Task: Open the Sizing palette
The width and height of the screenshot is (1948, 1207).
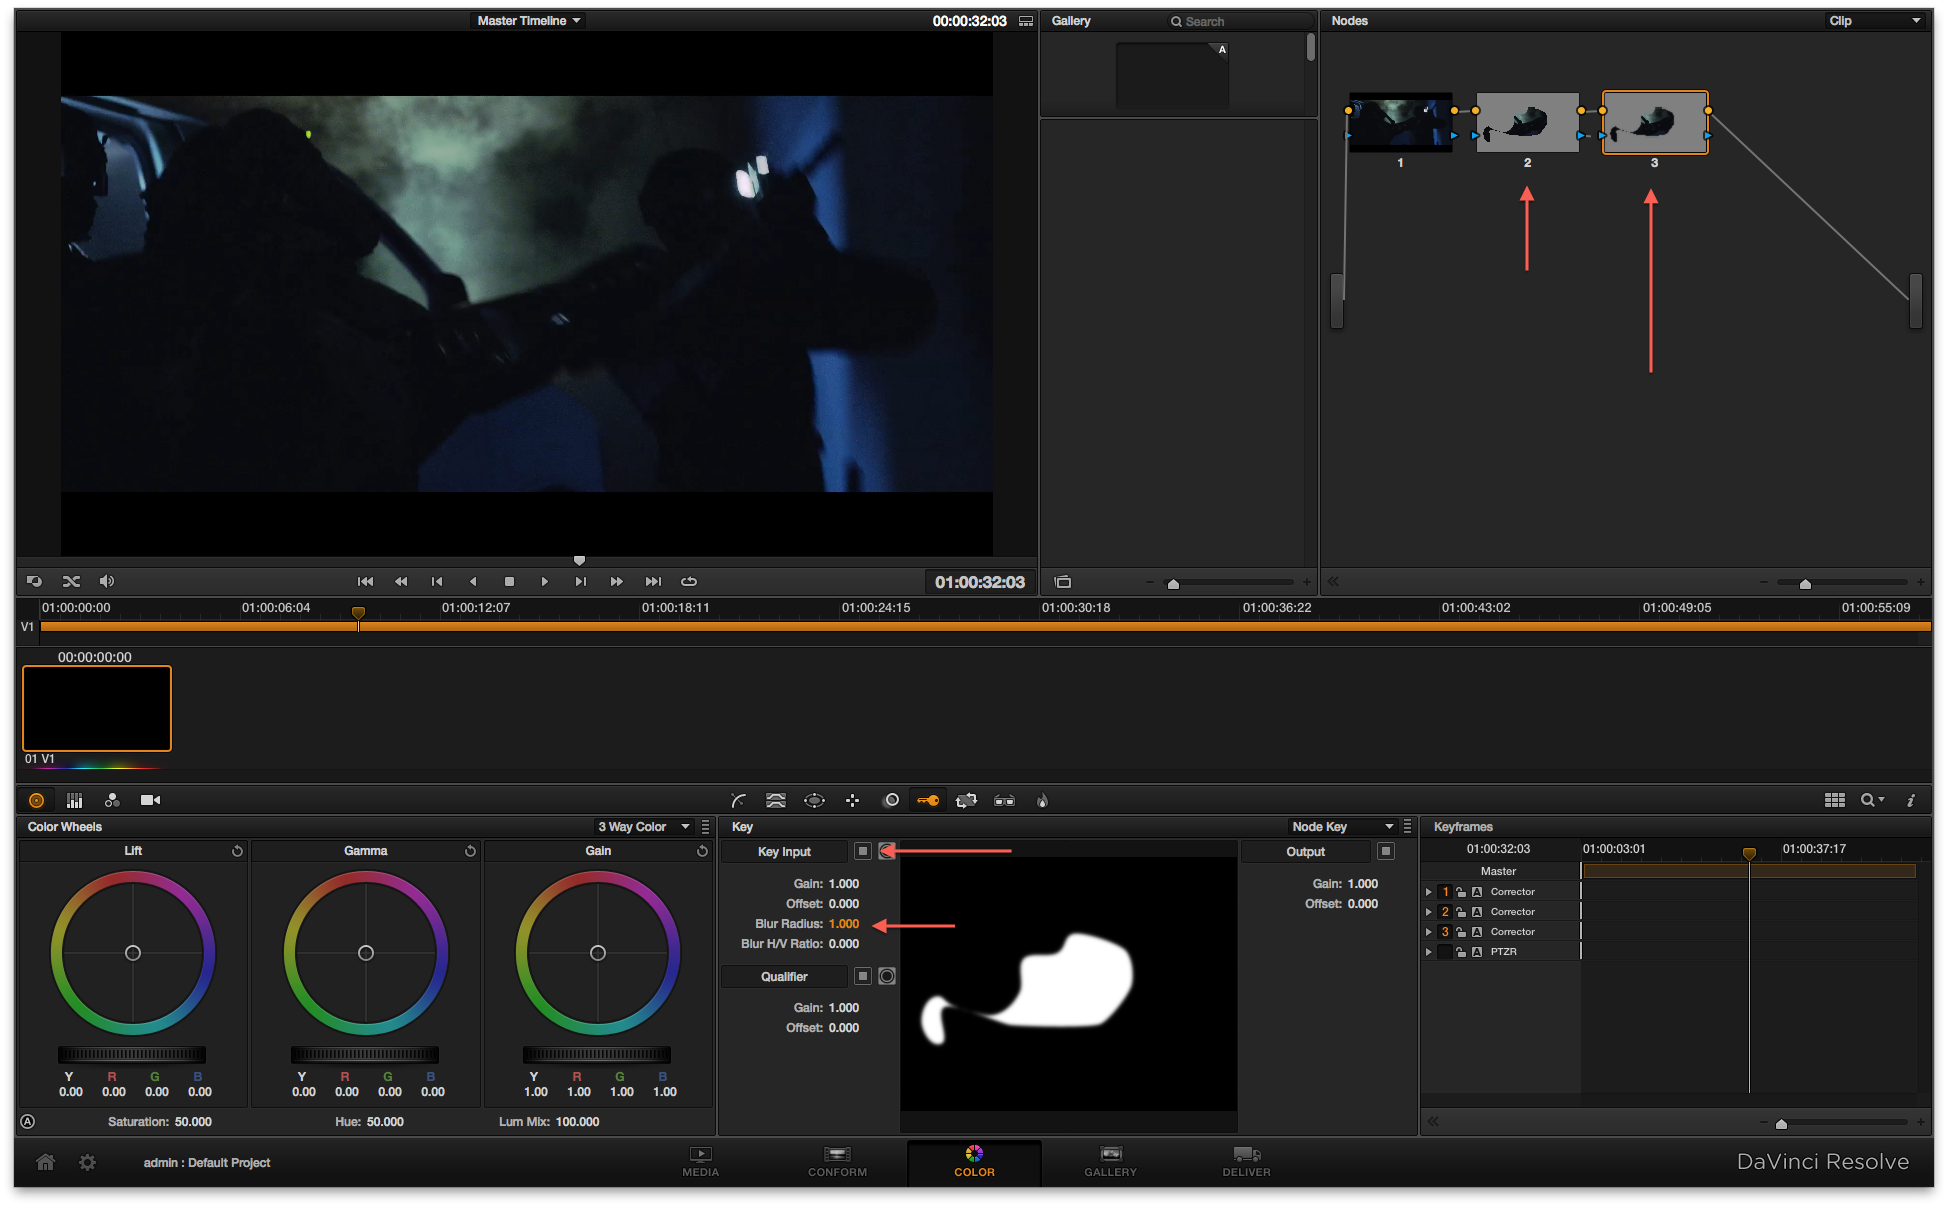Action: (966, 800)
